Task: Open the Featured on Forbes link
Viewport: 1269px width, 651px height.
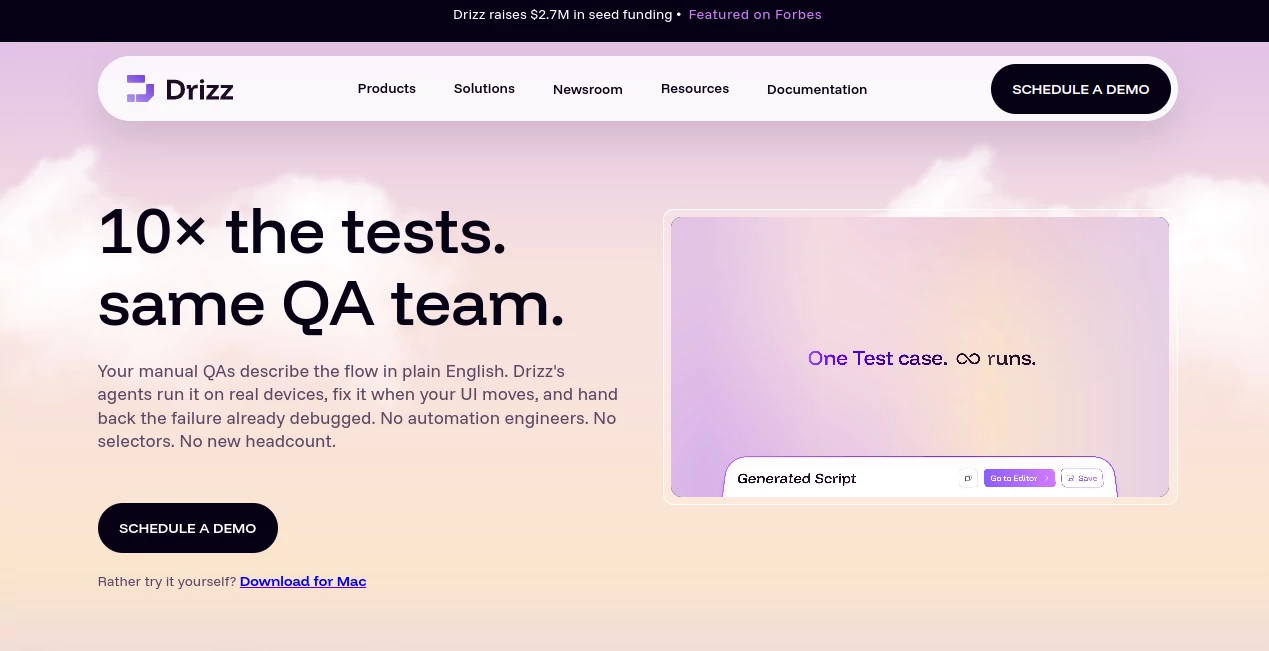Action: click(755, 15)
